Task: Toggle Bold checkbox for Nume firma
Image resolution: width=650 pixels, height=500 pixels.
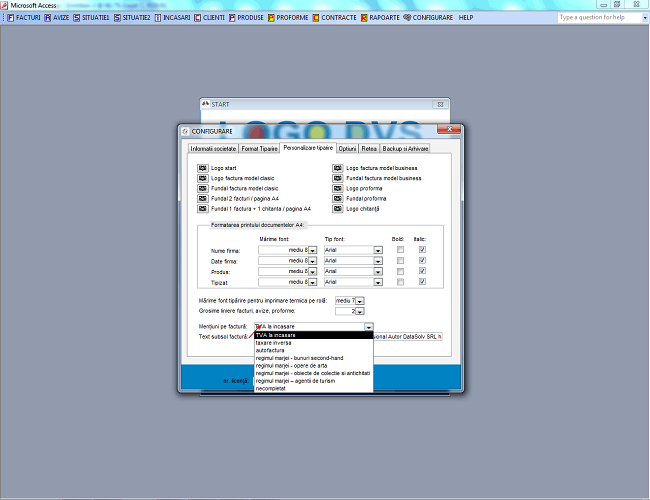Action: (400, 250)
